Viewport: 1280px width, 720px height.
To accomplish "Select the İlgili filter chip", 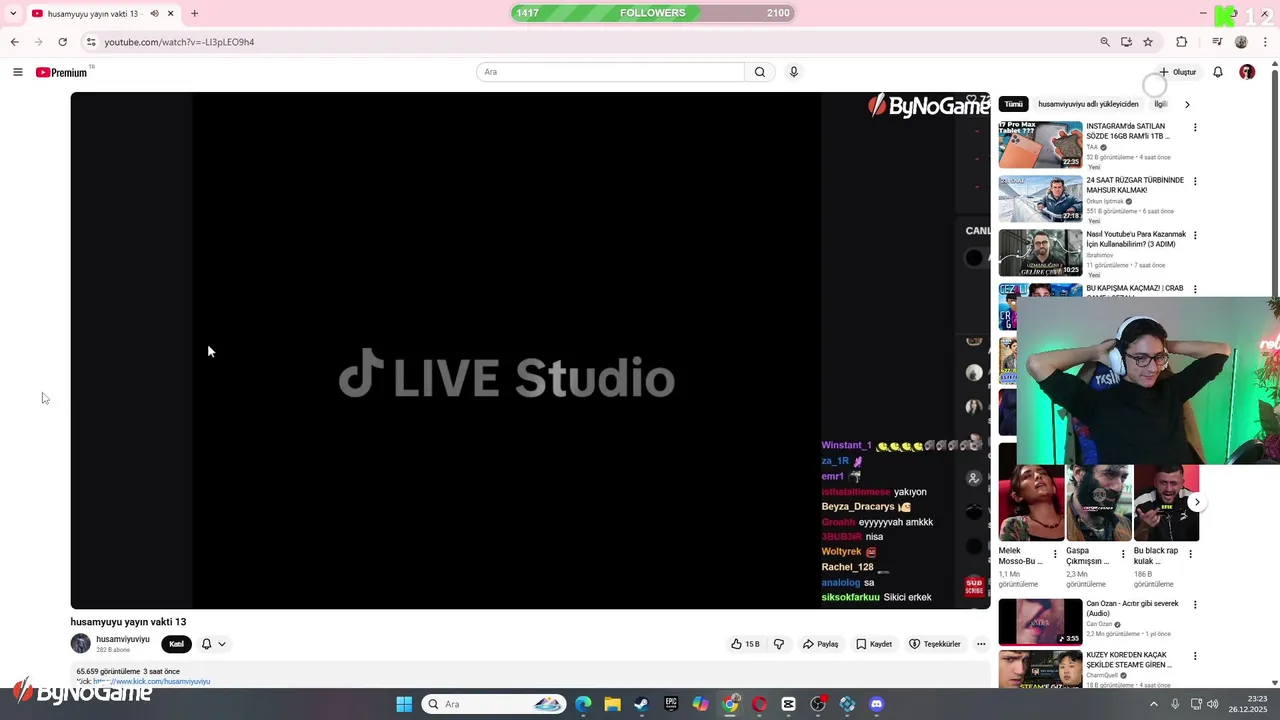I will pyautogui.click(x=1160, y=104).
